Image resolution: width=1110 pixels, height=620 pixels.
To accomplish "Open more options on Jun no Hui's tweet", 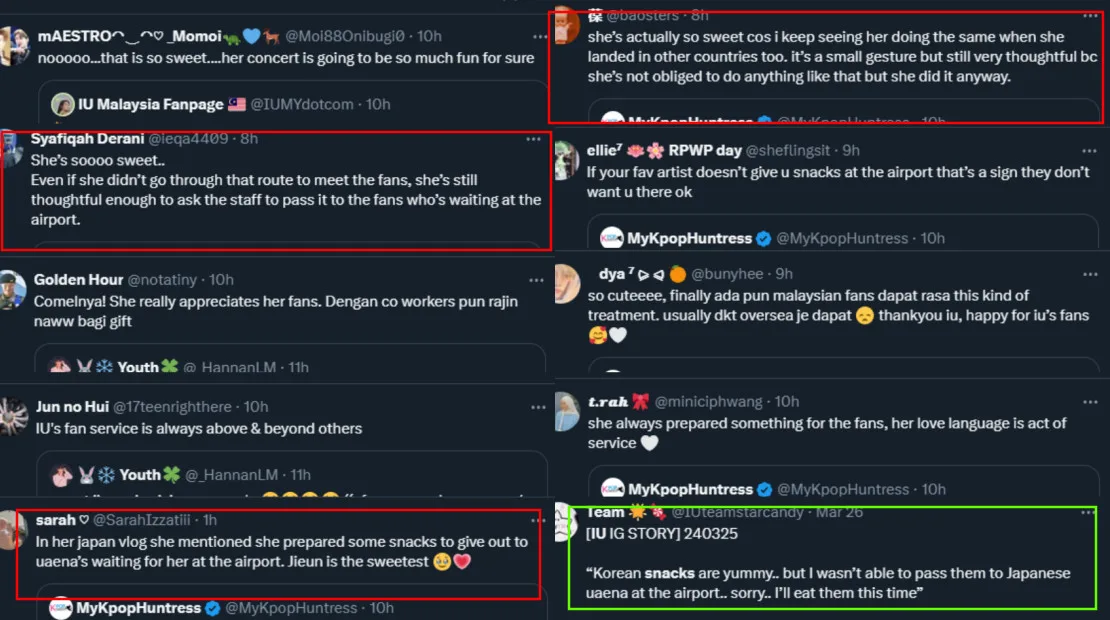I will click(540, 407).
